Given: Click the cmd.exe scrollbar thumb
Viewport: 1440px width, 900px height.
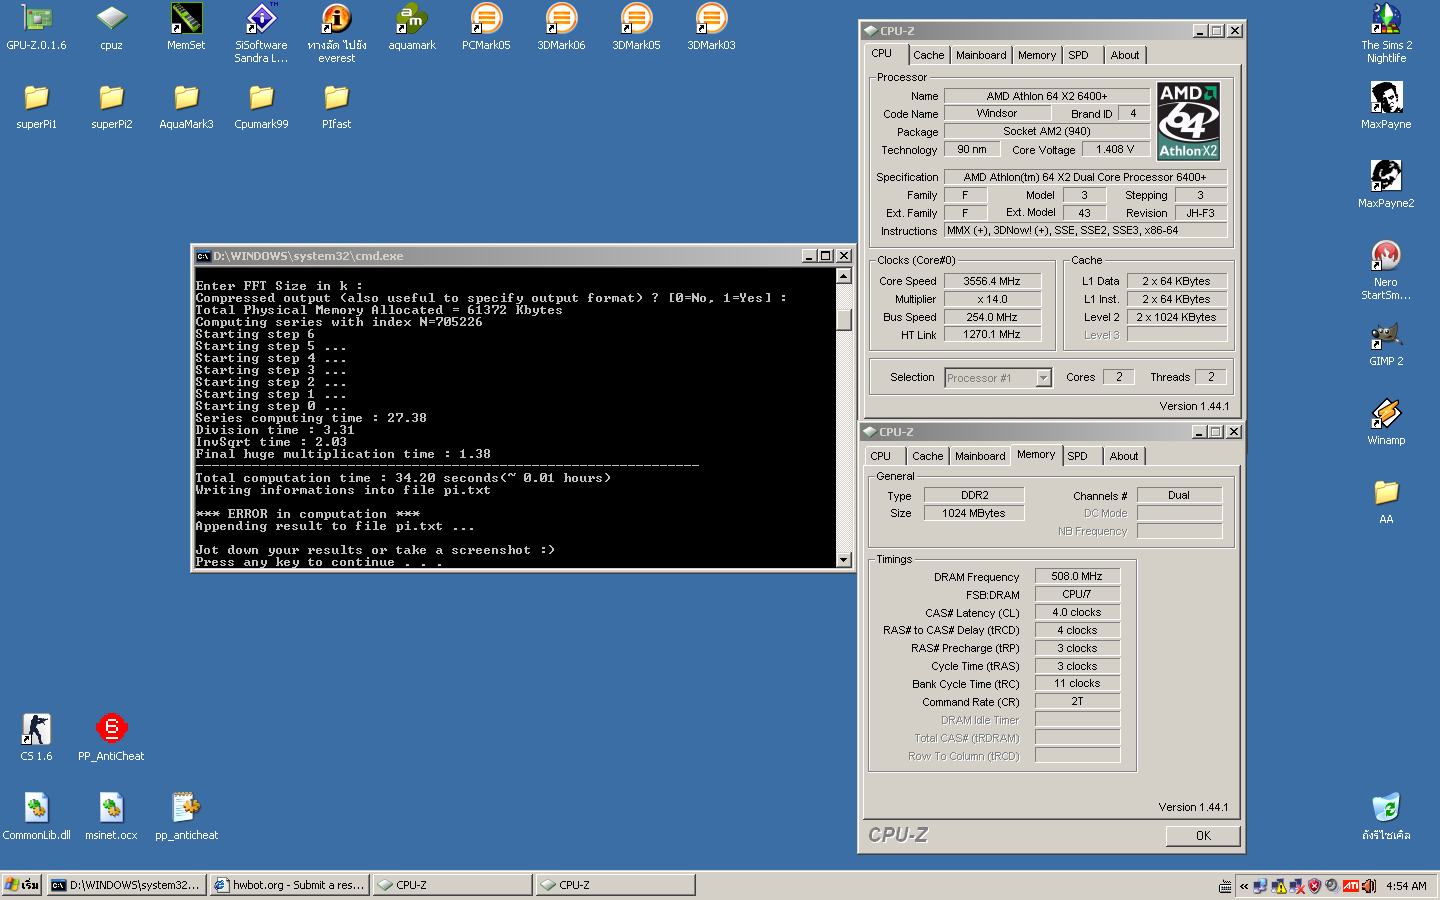Looking at the screenshot, I should [x=843, y=320].
